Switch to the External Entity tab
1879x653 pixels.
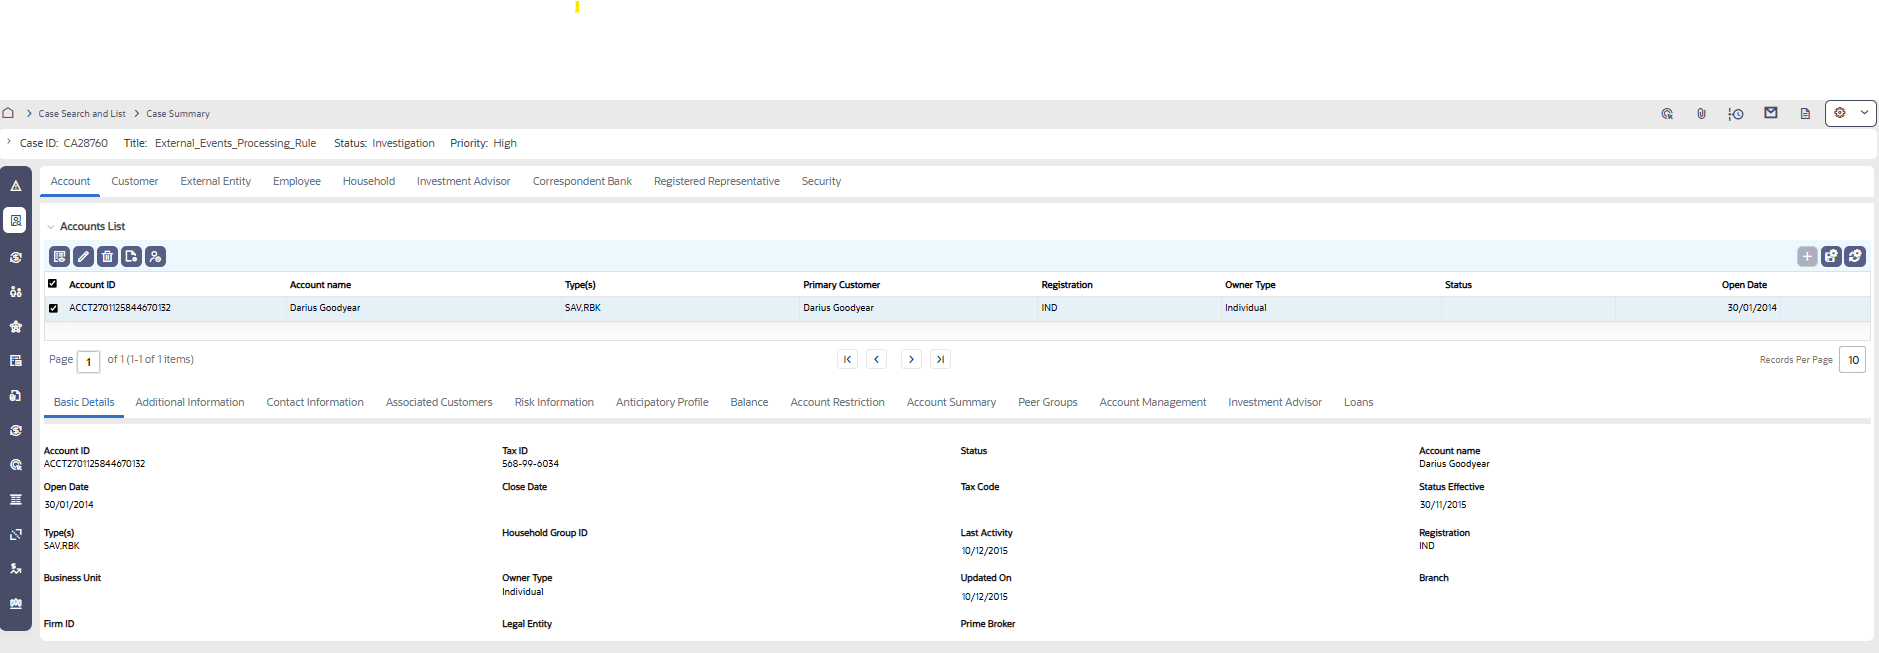point(216,181)
